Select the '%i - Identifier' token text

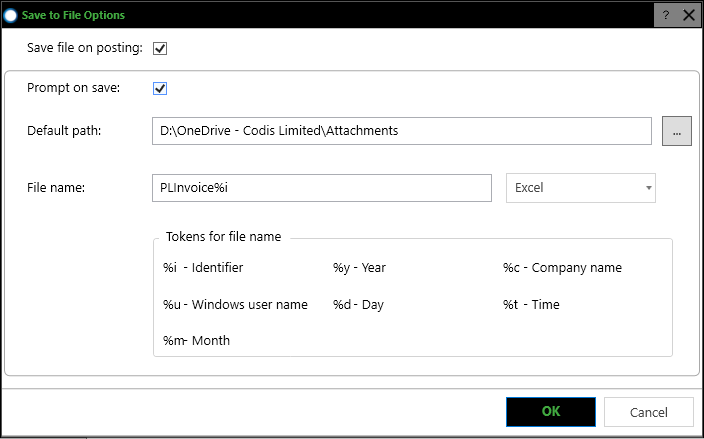pos(203,268)
